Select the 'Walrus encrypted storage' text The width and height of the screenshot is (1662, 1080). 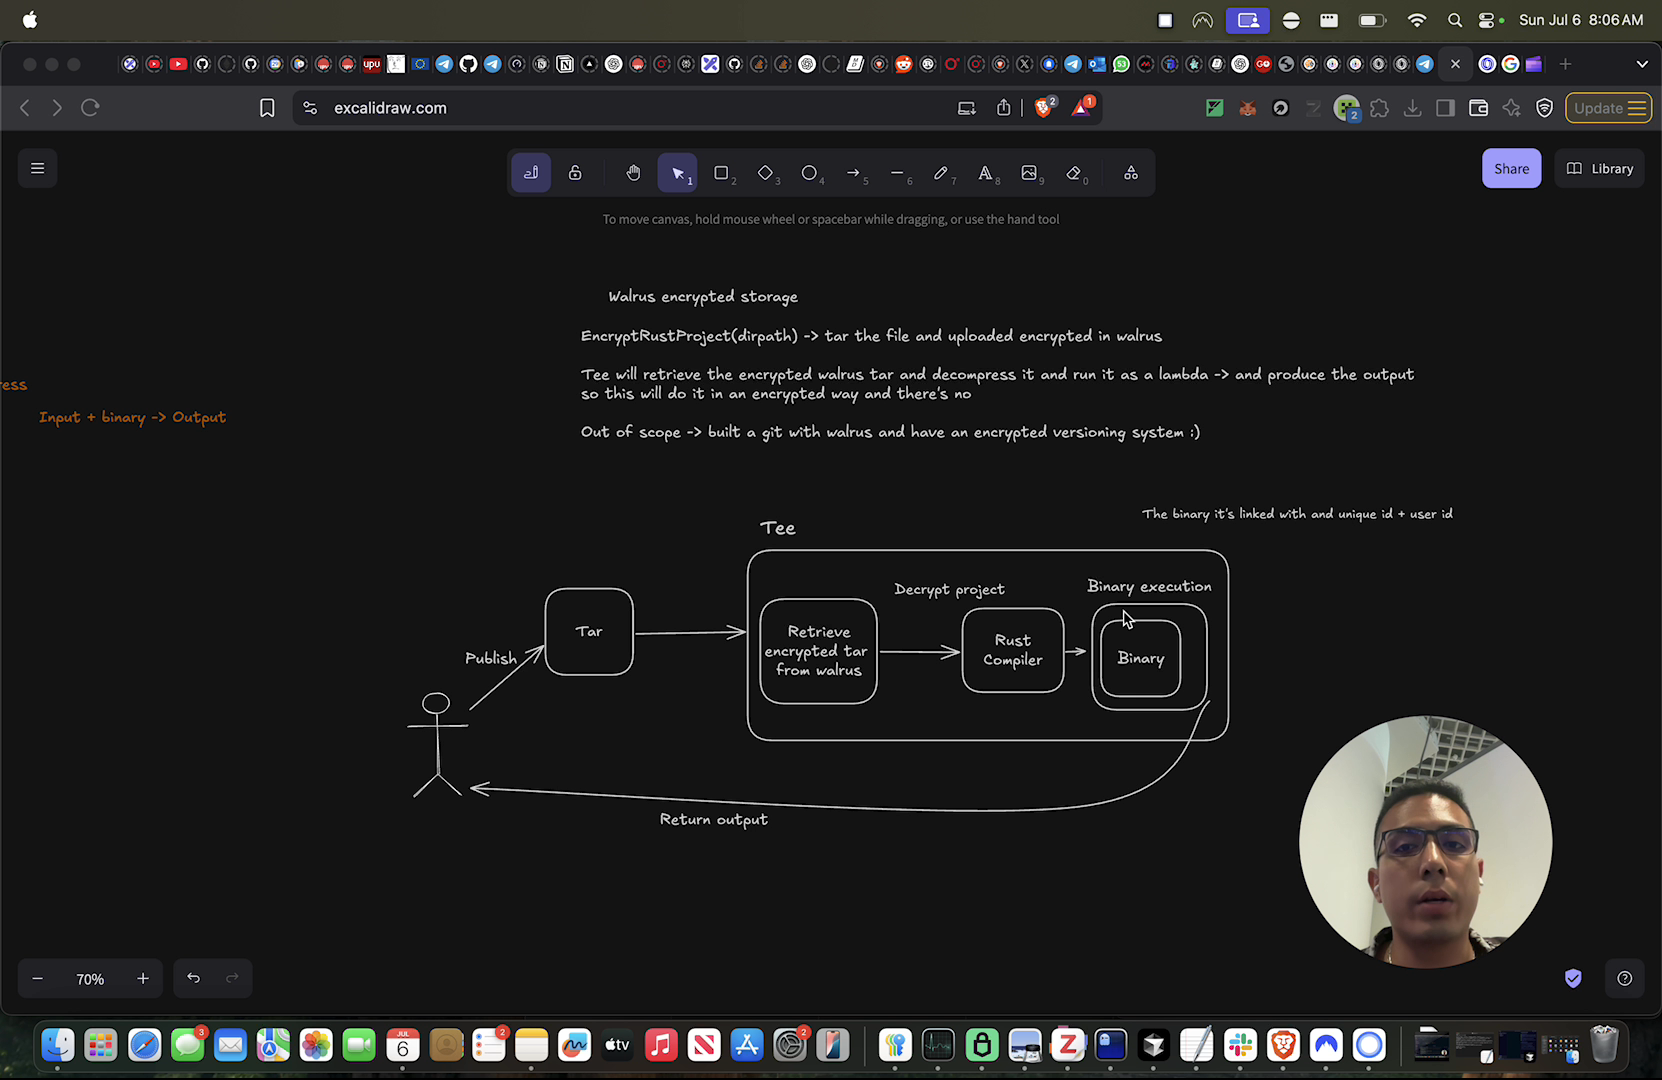click(x=703, y=296)
